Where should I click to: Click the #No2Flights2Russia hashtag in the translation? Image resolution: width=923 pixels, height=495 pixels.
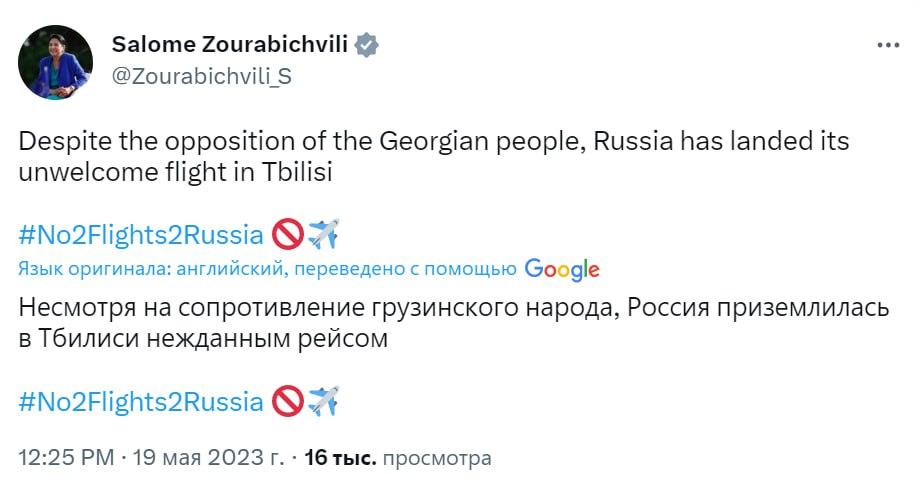pyautogui.click(x=141, y=402)
